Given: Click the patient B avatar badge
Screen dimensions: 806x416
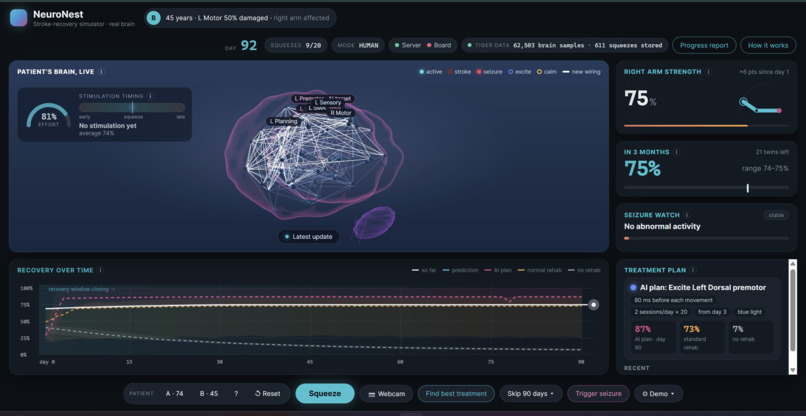Looking at the screenshot, I should (153, 18).
